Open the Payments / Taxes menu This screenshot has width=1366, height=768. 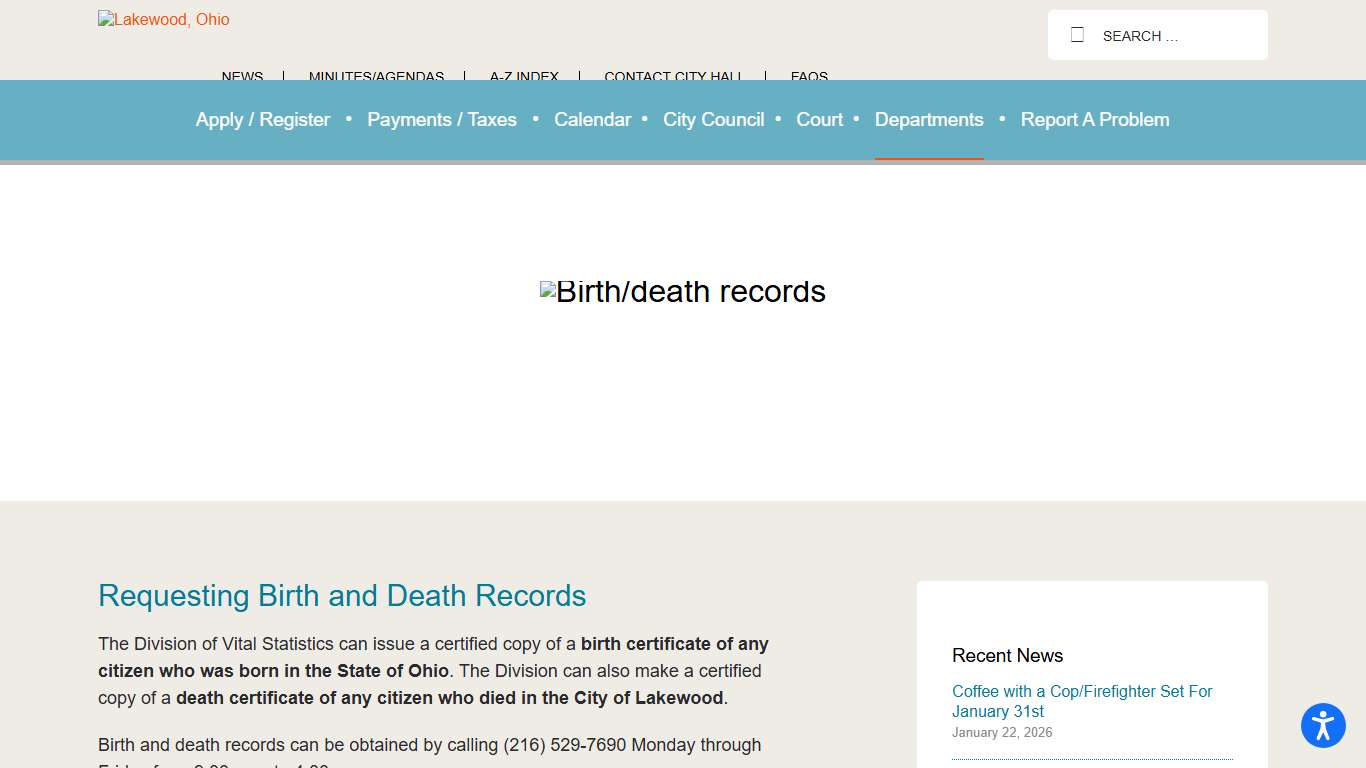tap(442, 120)
